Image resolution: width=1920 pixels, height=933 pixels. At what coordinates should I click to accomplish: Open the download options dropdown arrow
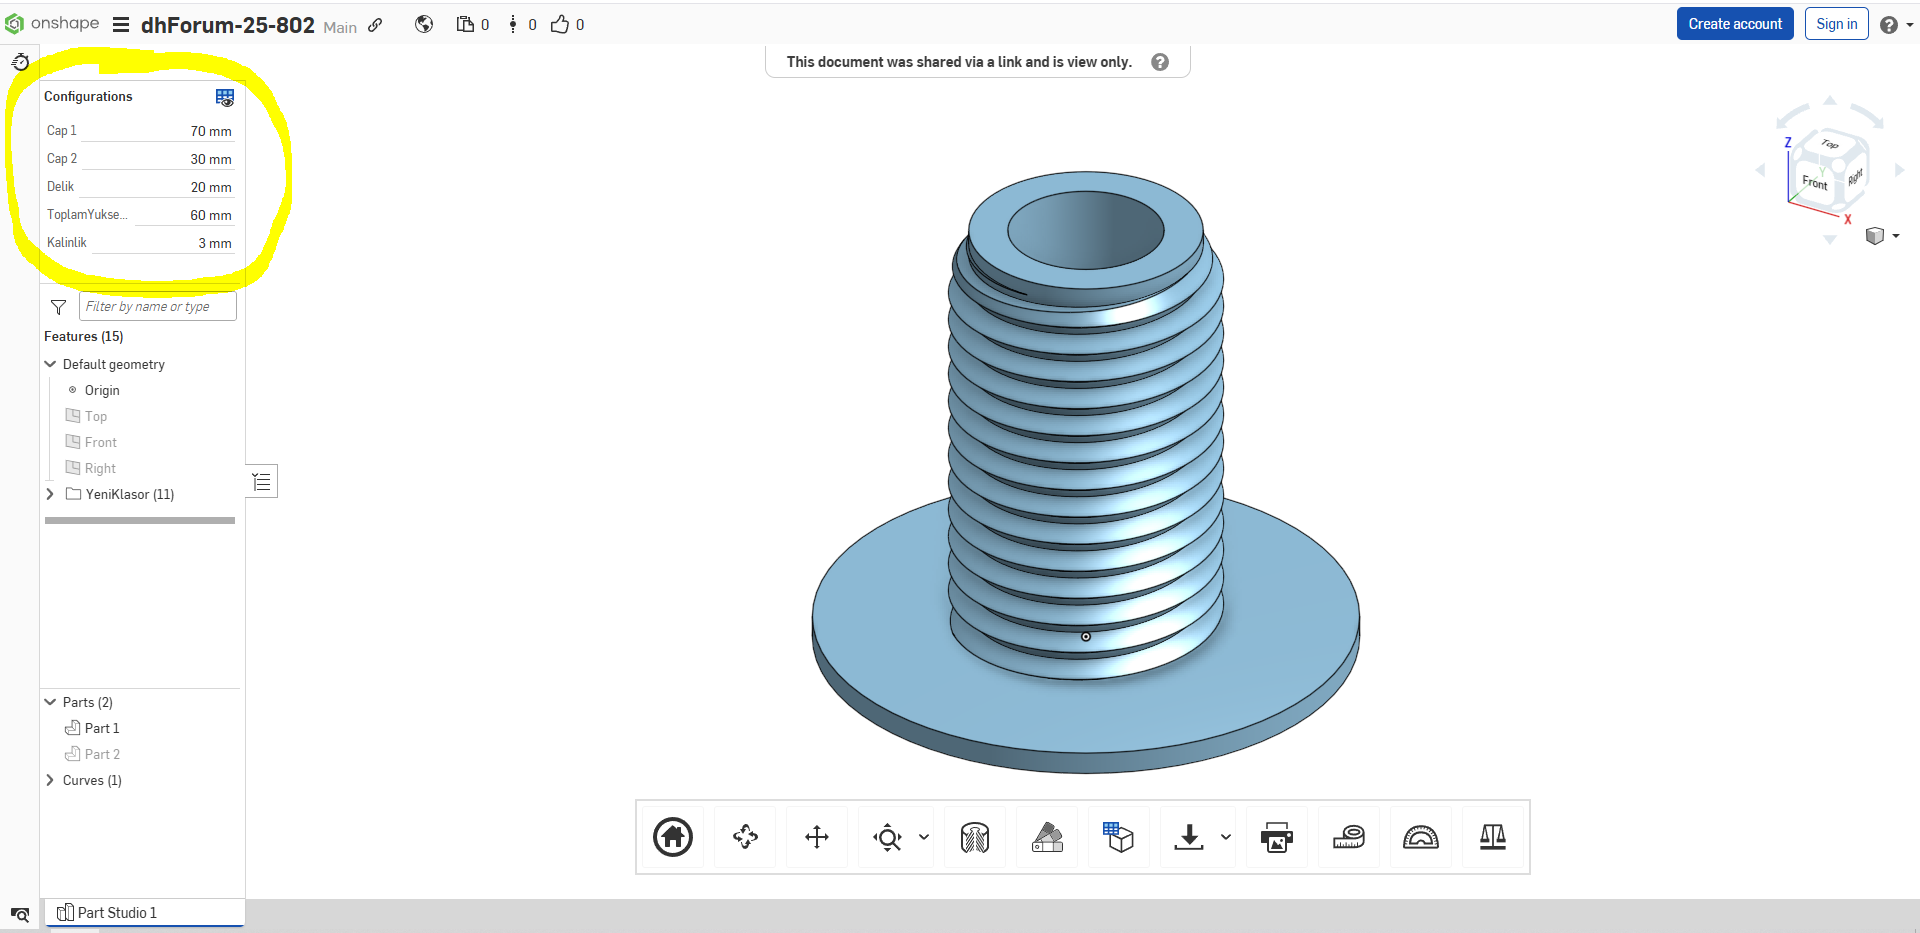1226,837
